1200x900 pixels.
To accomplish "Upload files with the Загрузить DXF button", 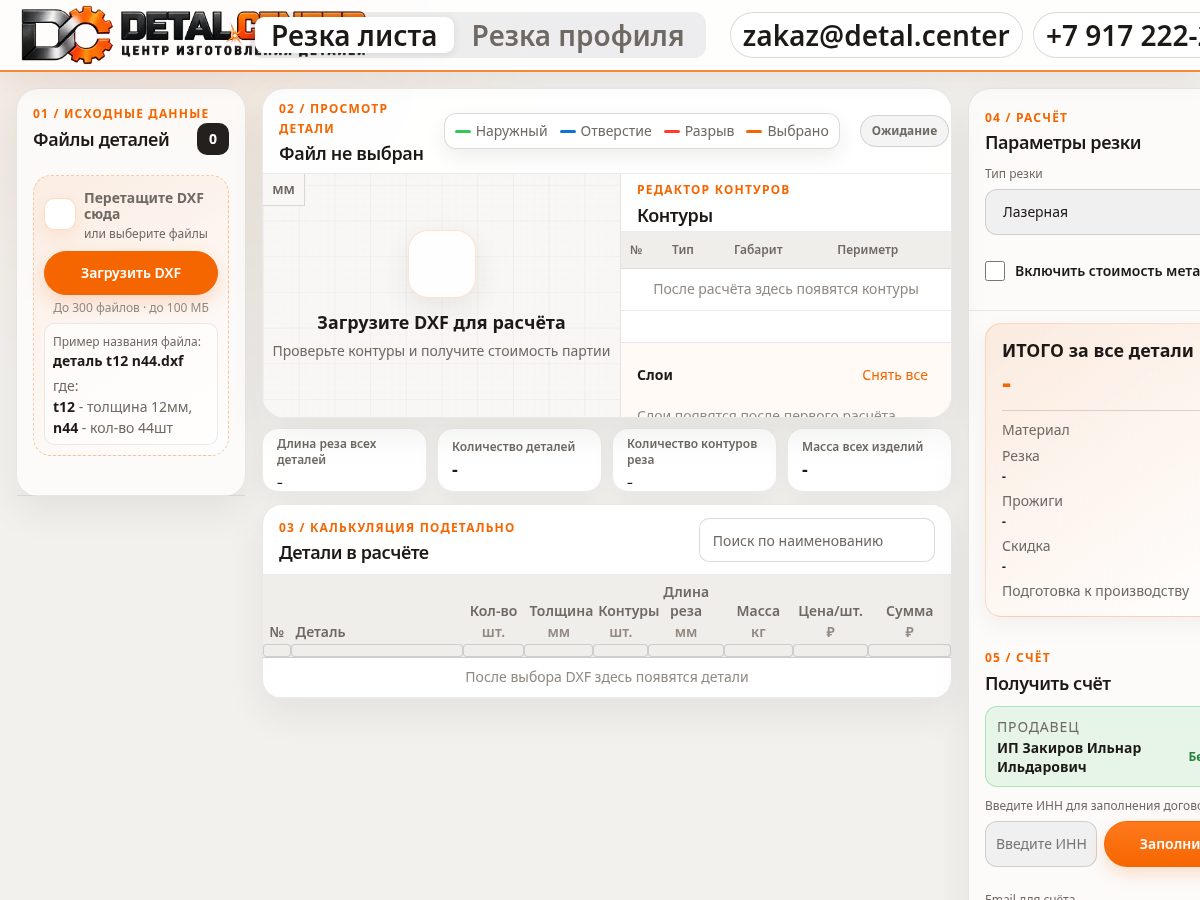I will [x=131, y=273].
